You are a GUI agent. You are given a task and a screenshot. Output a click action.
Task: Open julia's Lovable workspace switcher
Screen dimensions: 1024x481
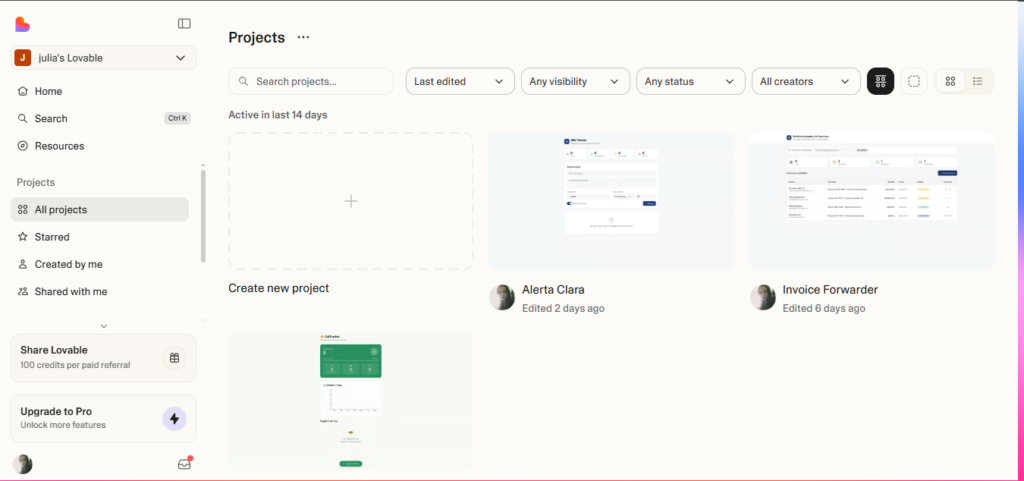[x=100, y=58]
